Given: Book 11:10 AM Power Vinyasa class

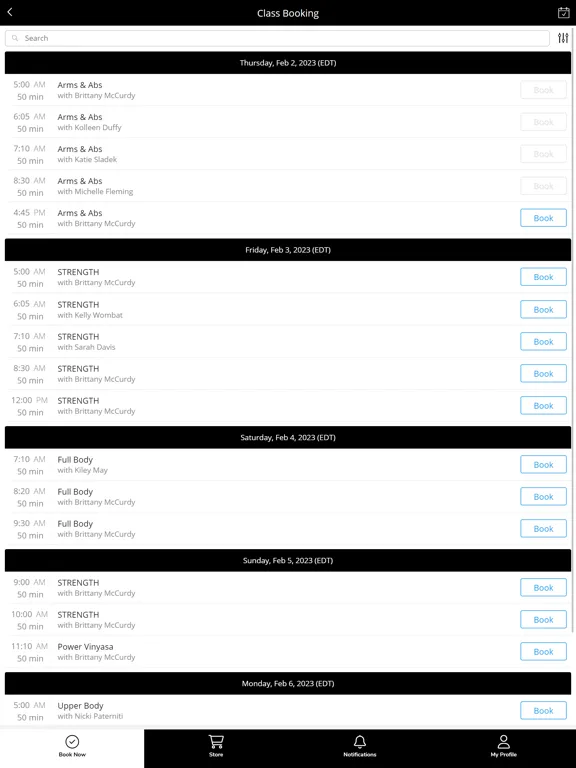Looking at the screenshot, I should pyautogui.click(x=543, y=651).
